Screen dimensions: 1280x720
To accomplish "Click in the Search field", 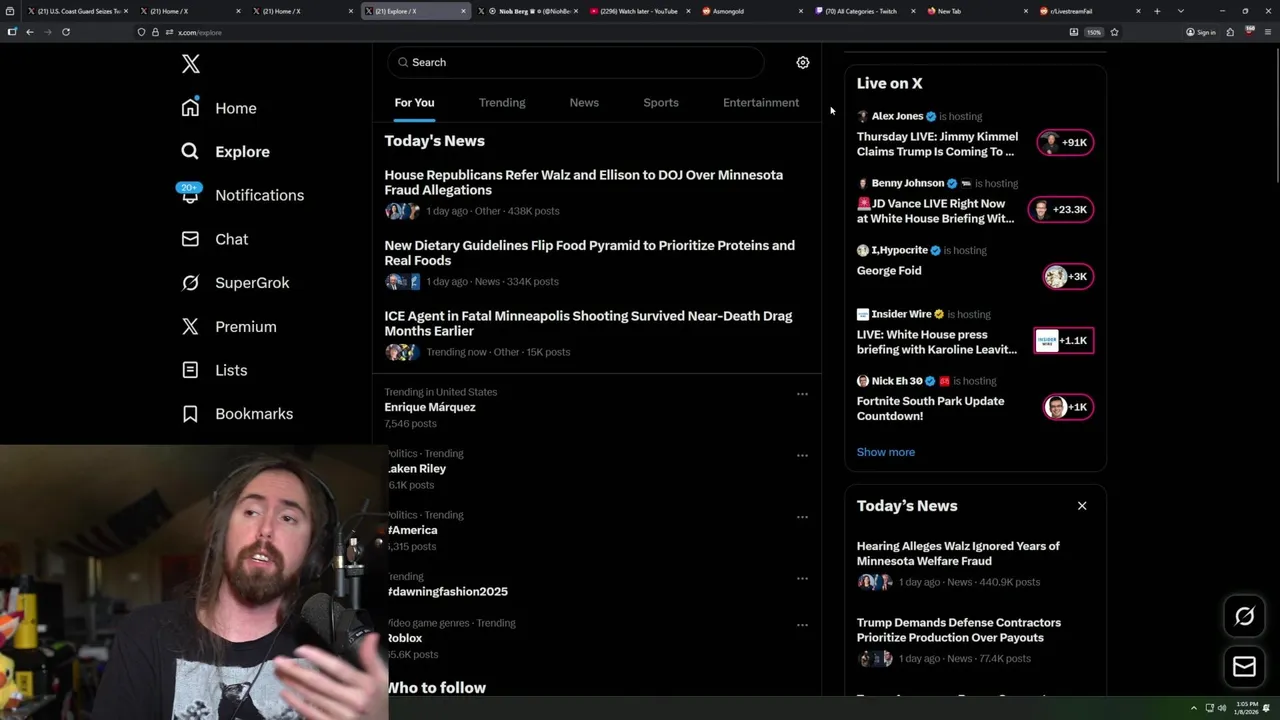I will pyautogui.click(x=575, y=62).
